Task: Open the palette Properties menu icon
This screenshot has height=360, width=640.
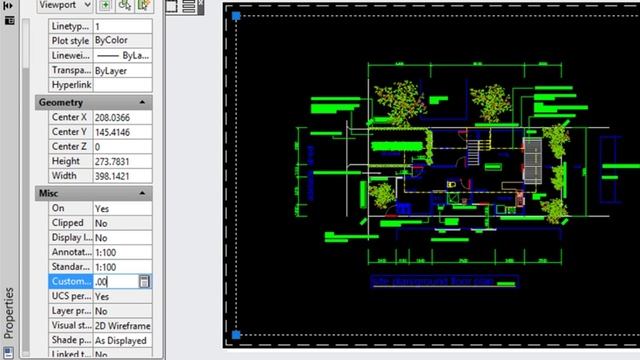Action: coord(9,20)
